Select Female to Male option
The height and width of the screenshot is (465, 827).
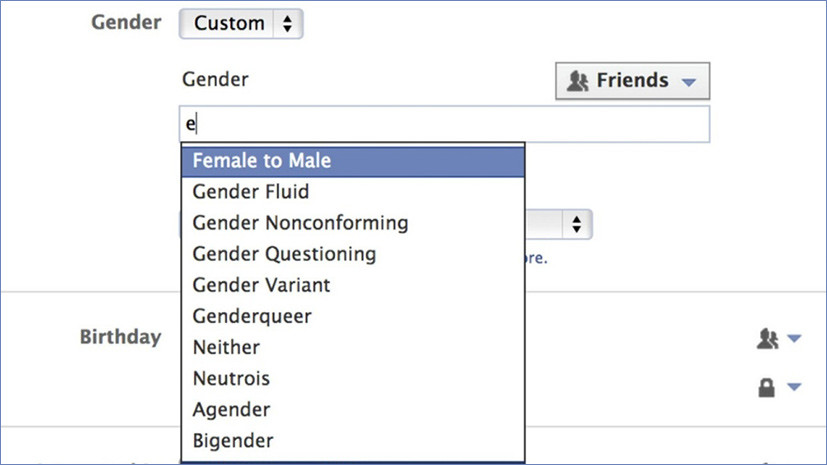coord(353,161)
